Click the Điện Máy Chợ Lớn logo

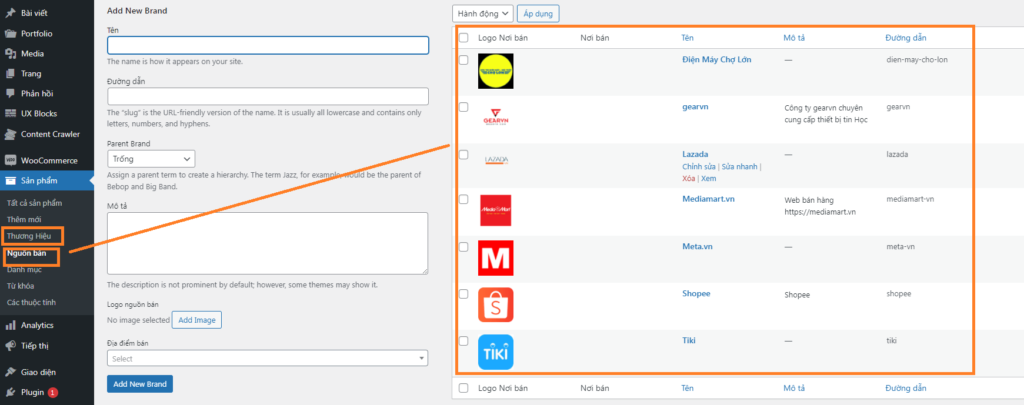(496, 71)
